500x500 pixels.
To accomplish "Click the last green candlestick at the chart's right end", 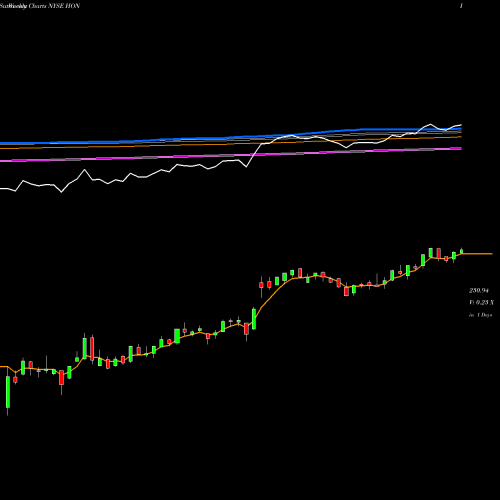I will (x=461, y=251).
